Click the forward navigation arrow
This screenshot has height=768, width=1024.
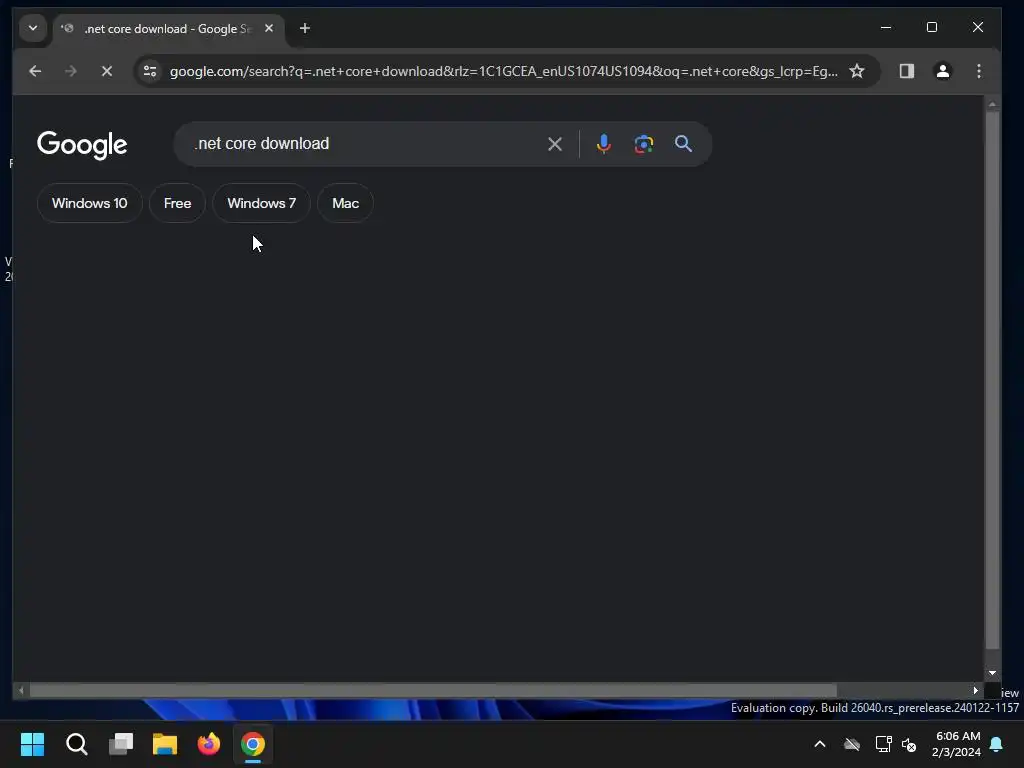71,71
